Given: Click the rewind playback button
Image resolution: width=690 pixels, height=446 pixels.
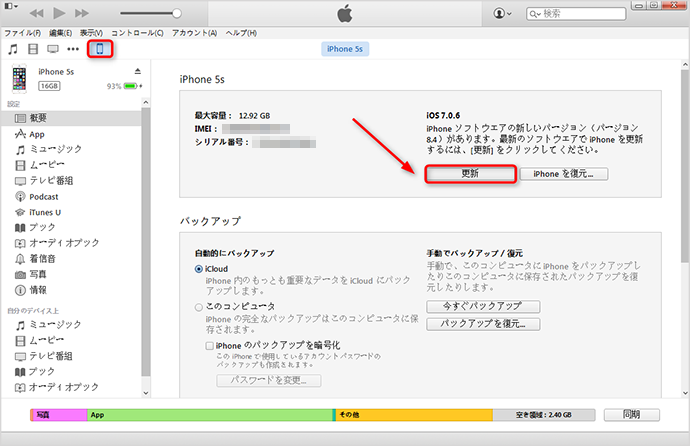Looking at the screenshot, I should [37, 13].
